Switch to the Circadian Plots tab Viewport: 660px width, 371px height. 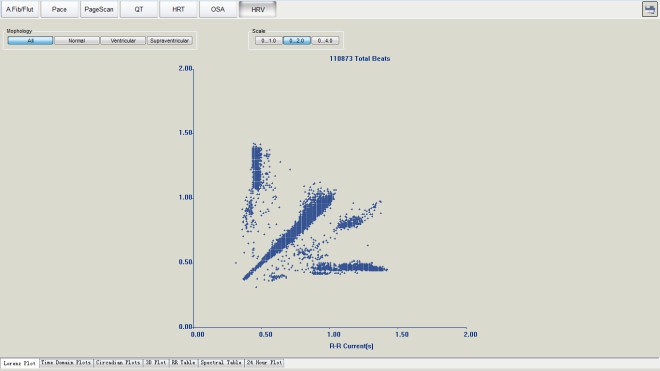pos(118,363)
